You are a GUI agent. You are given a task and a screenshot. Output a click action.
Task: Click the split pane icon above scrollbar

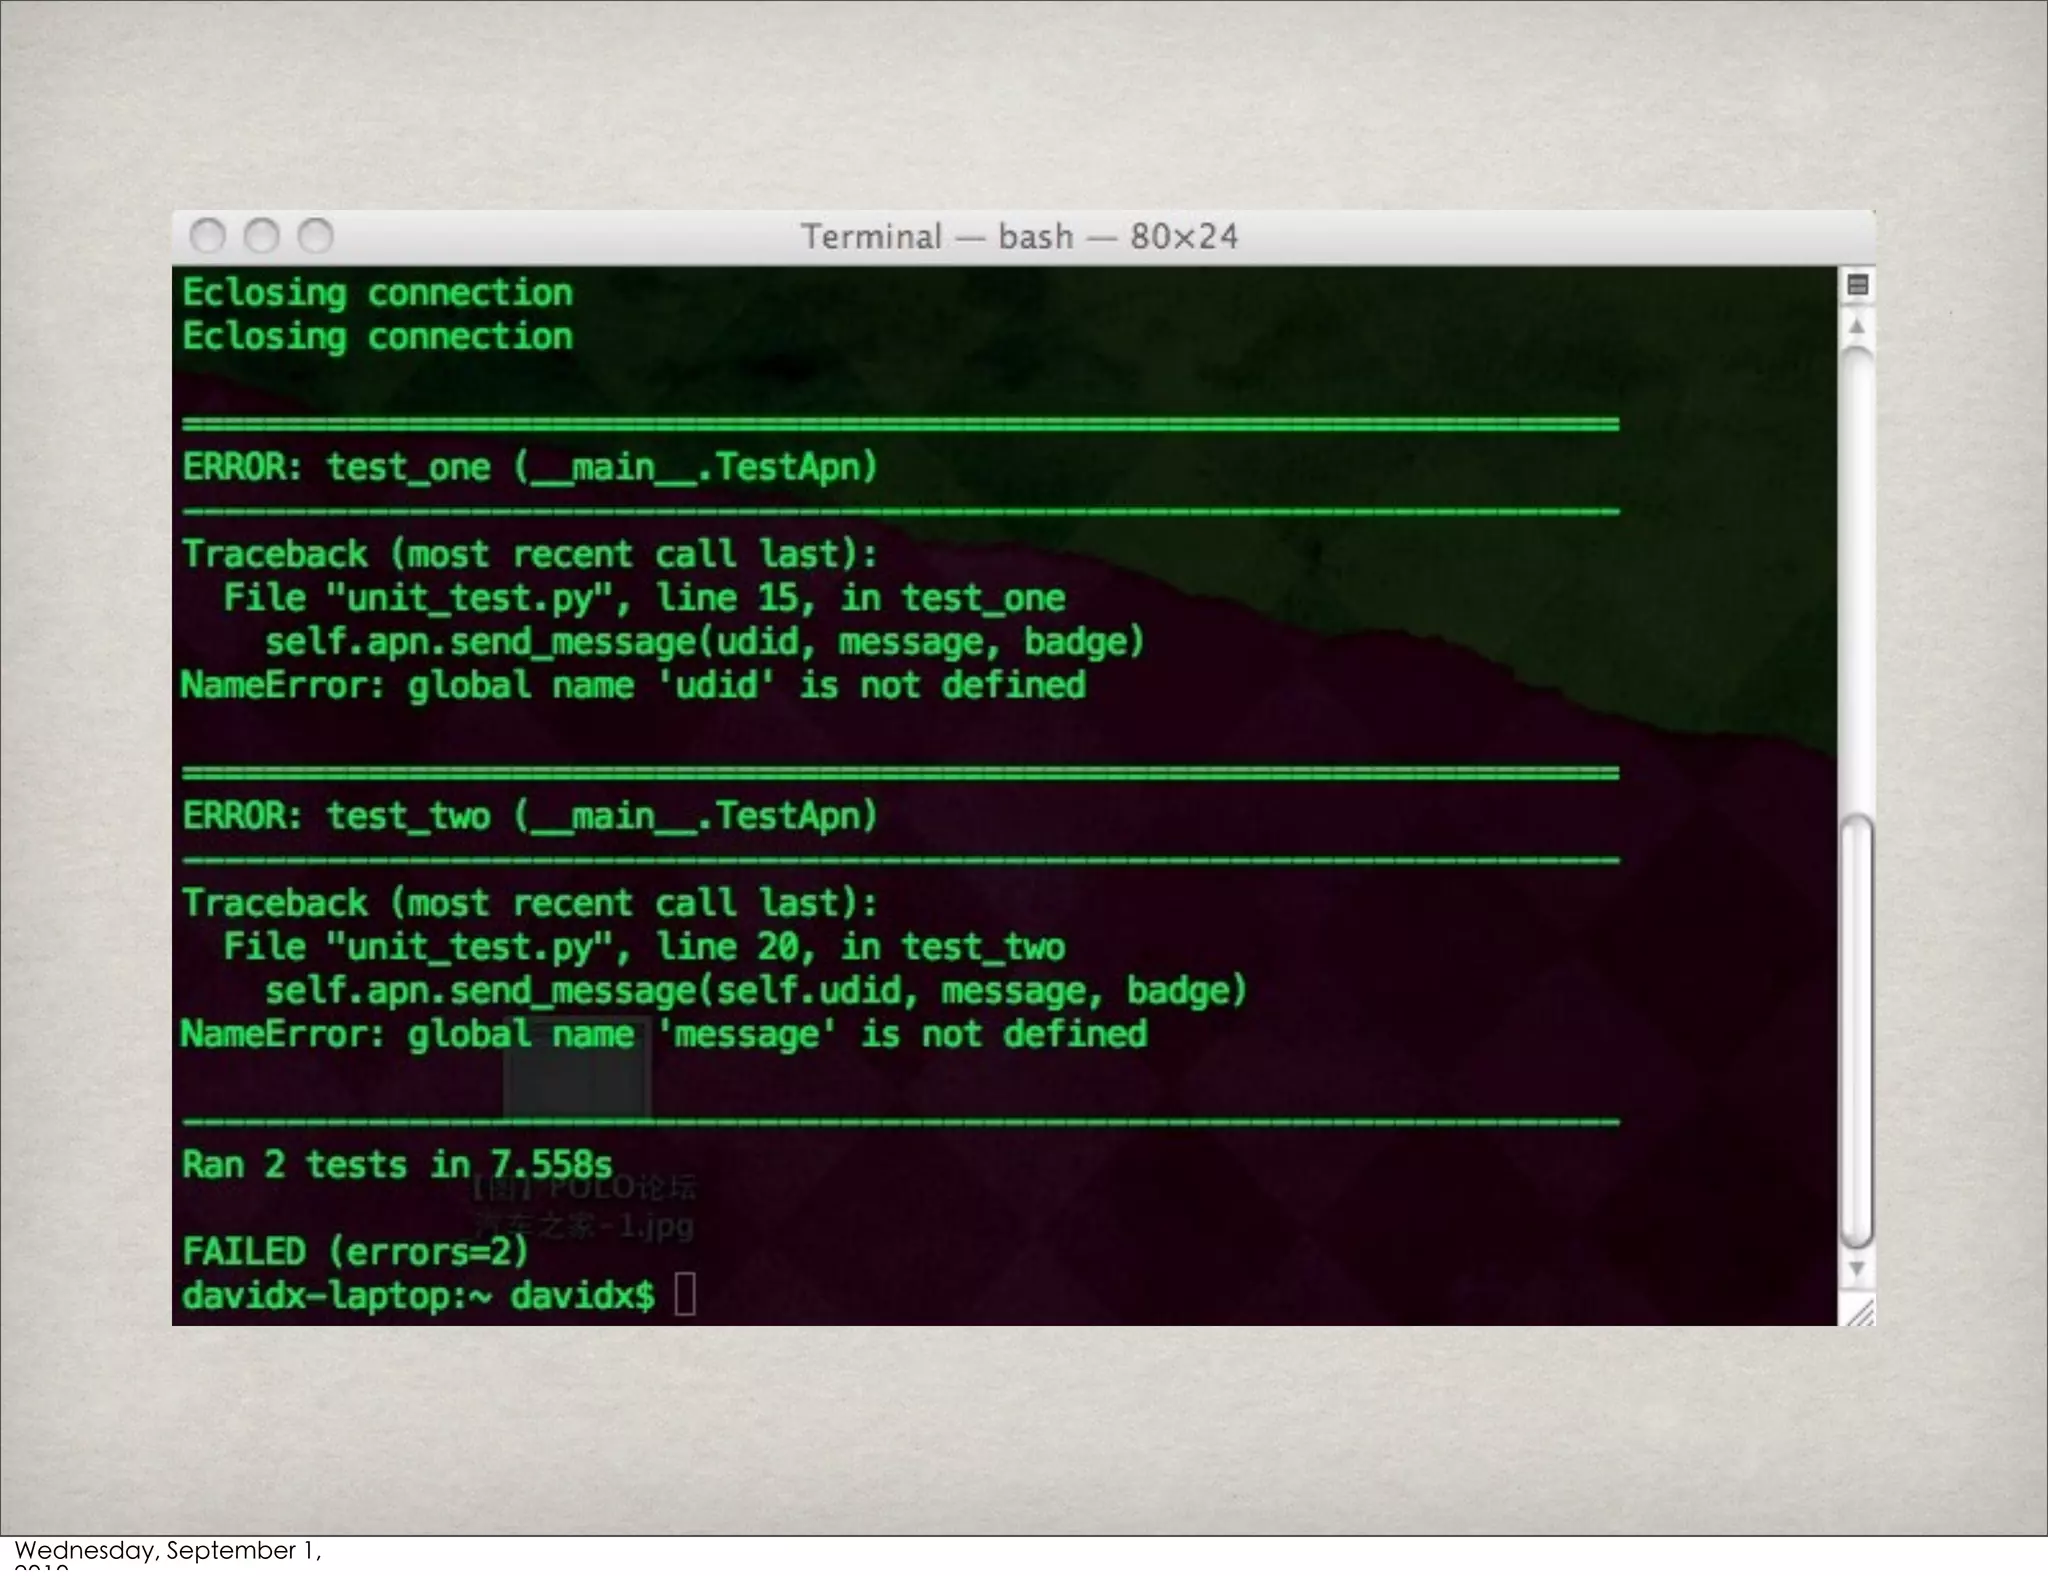pyautogui.click(x=1857, y=286)
